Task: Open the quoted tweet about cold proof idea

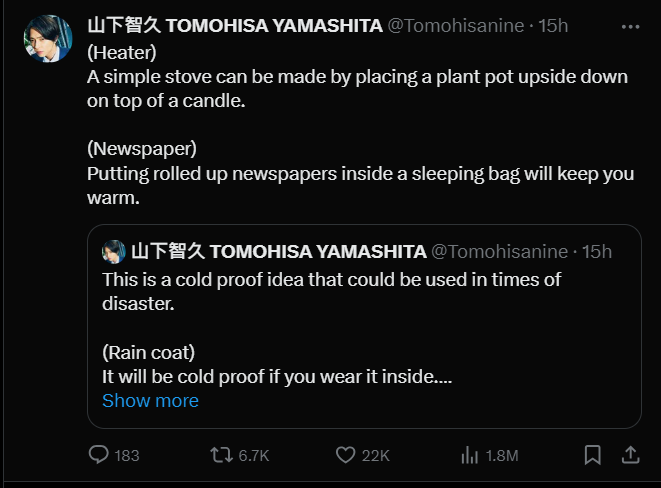Action: [x=360, y=328]
